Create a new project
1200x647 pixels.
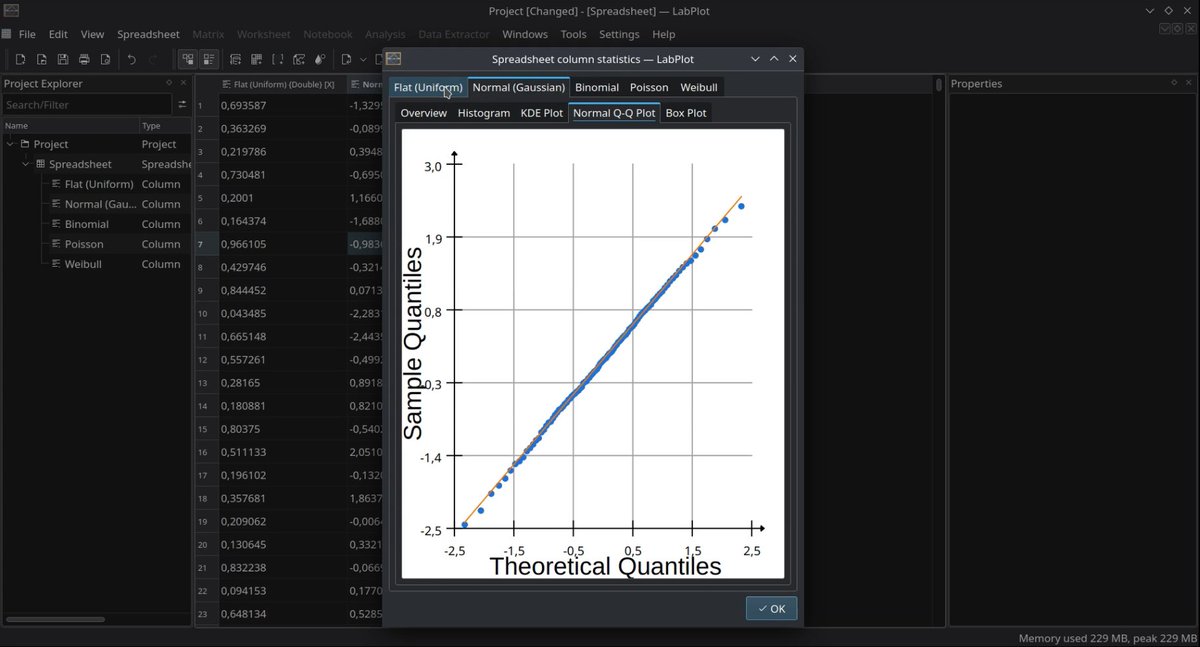point(20,58)
